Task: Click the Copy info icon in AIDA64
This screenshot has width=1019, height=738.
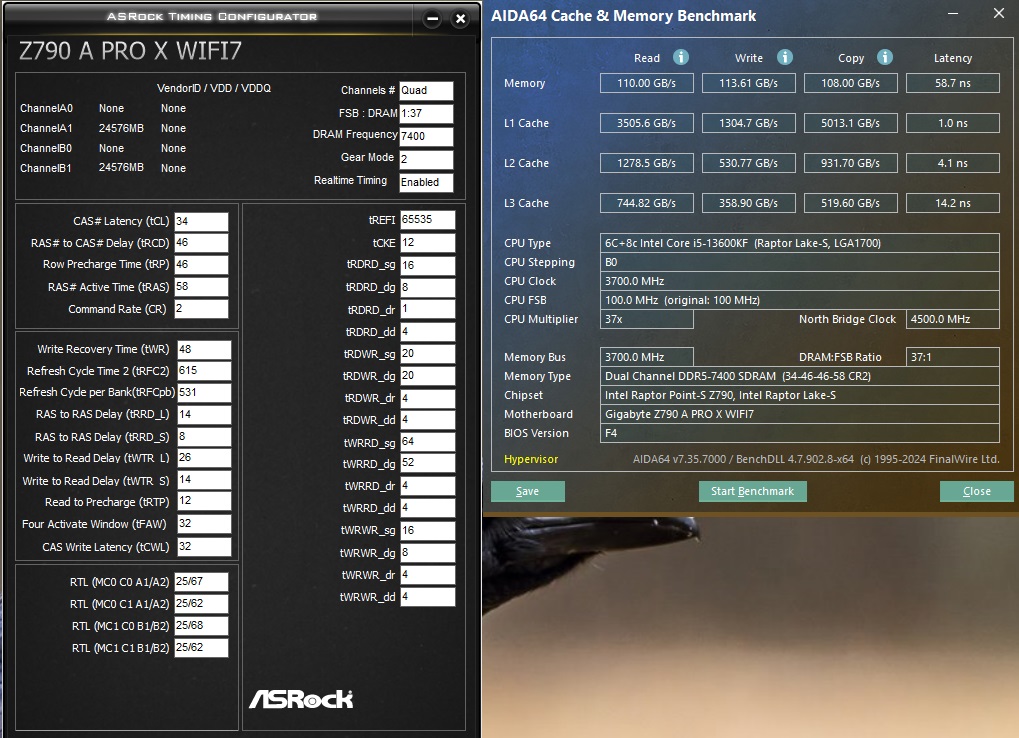Action: [884, 57]
